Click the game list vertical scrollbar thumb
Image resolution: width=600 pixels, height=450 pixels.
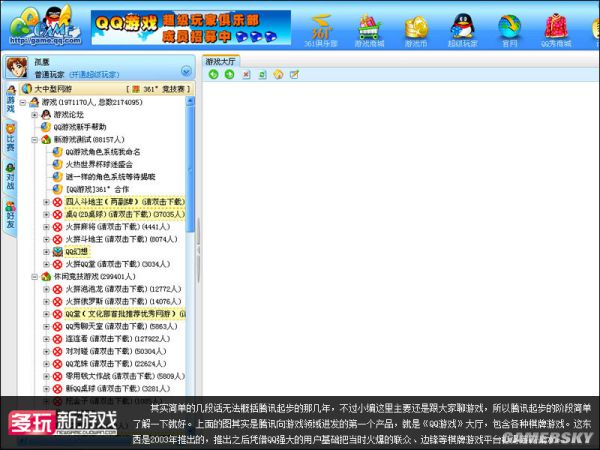[190, 169]
